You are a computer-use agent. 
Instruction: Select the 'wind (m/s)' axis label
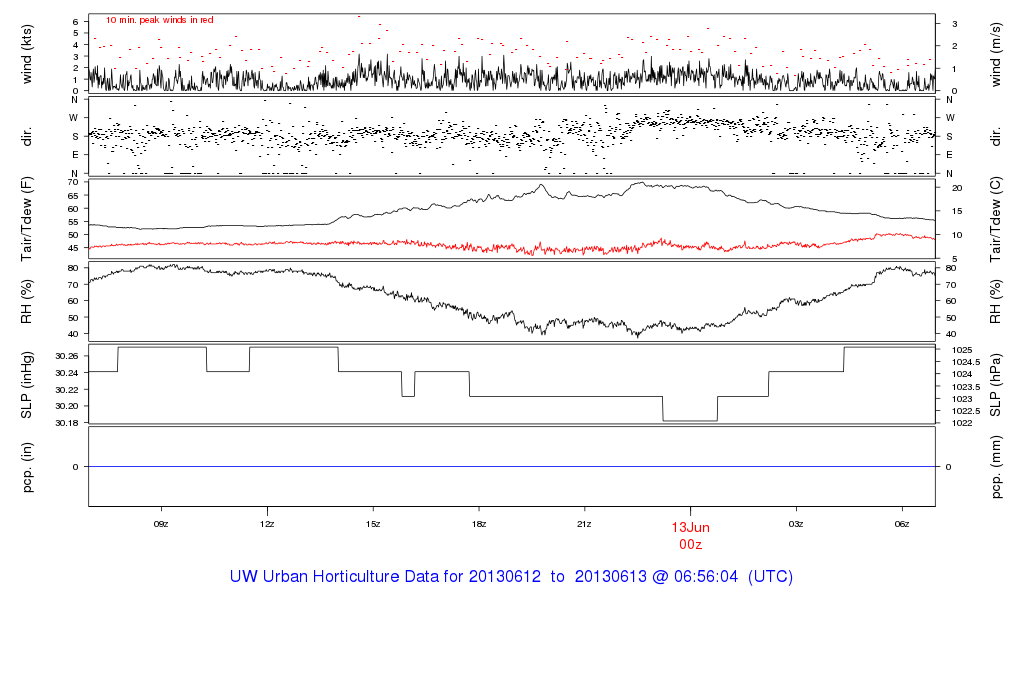tap(995, 54)
